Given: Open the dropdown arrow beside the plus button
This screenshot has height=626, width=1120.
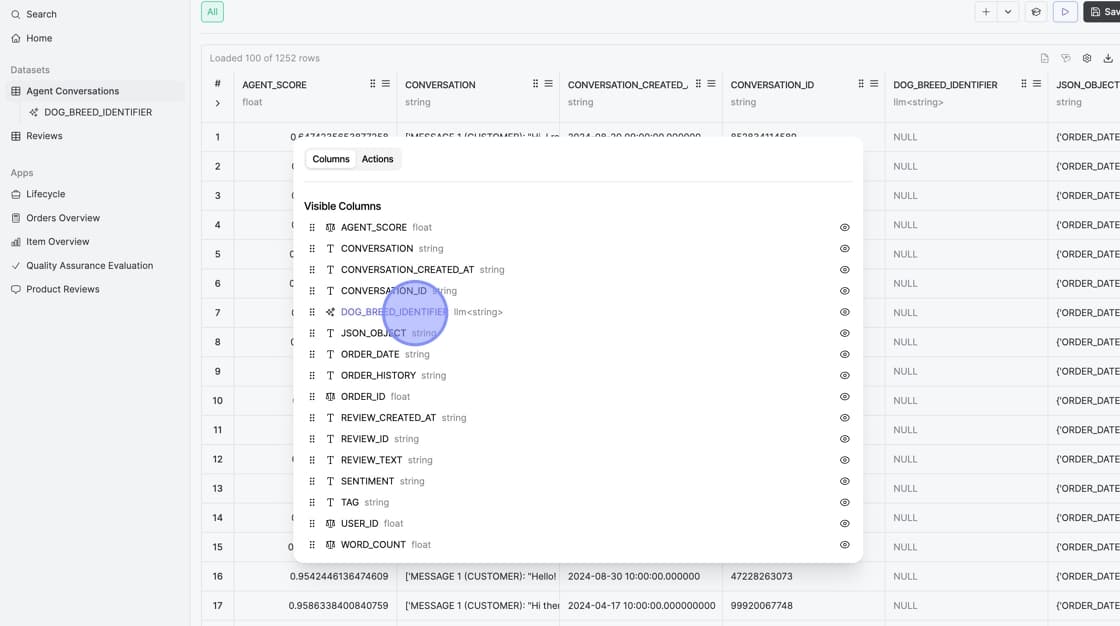Looking at the screenshot, I should point(1008,12).
